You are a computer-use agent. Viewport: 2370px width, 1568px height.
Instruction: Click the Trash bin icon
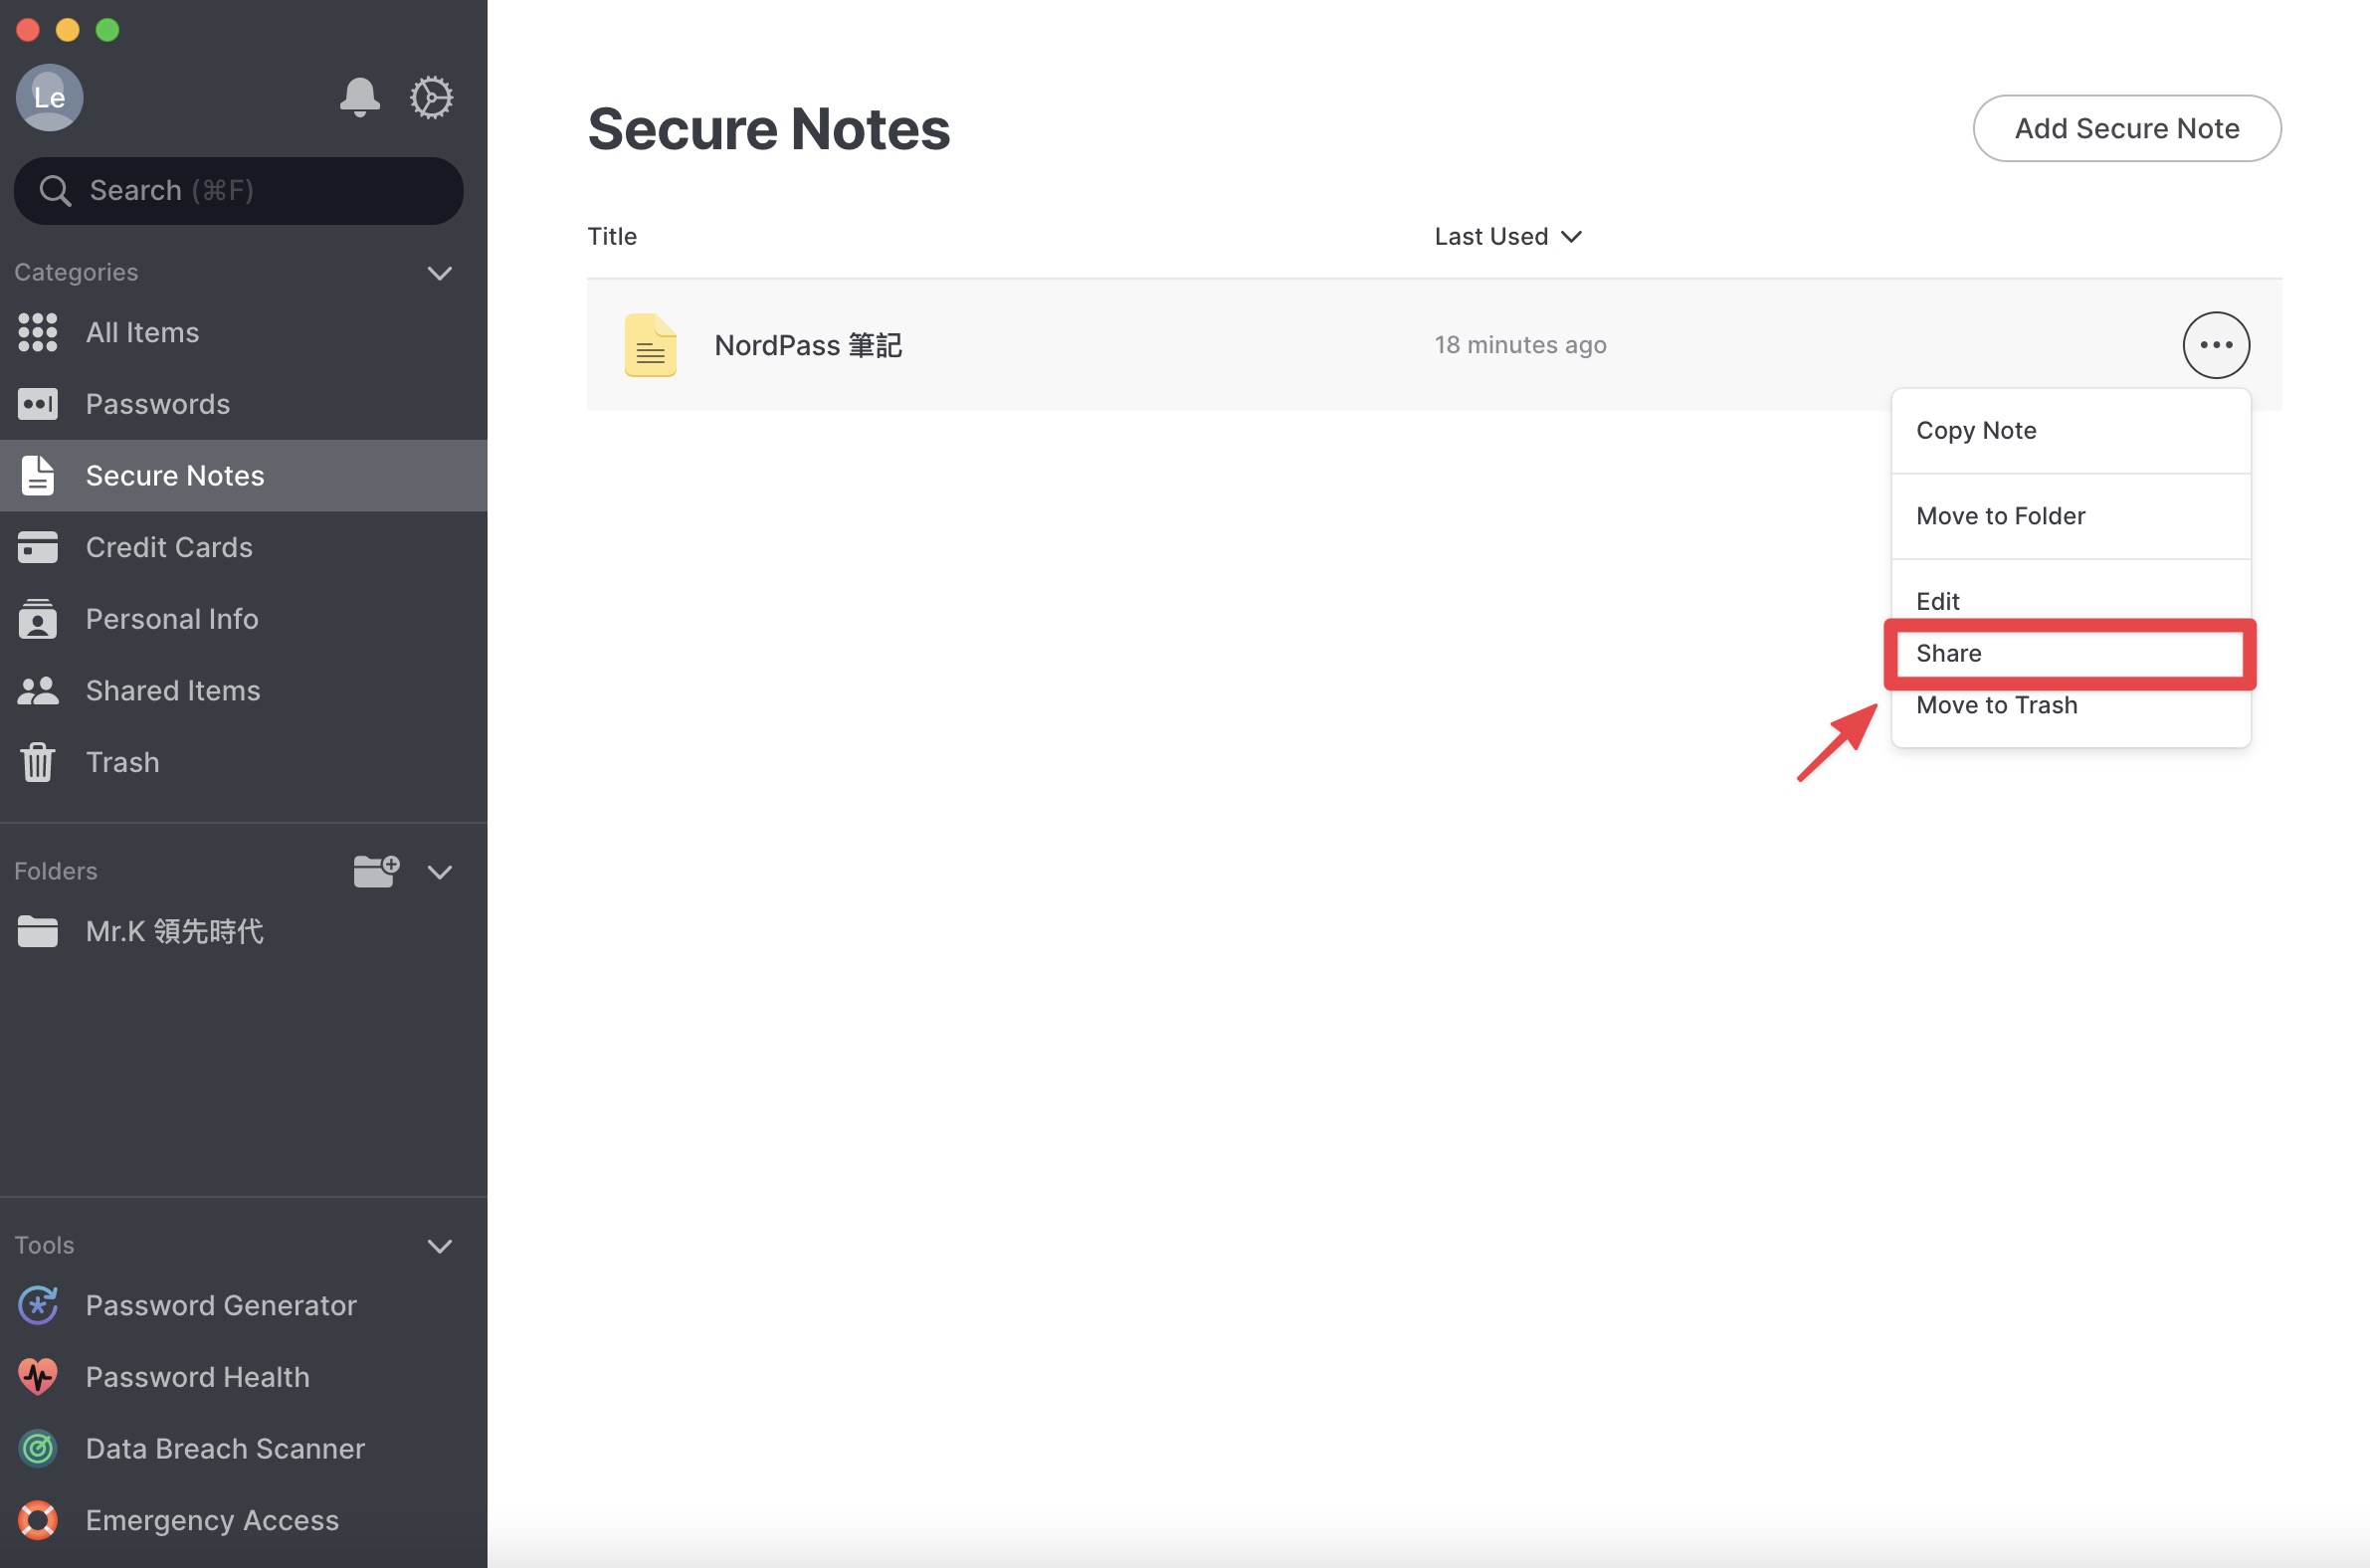pyautogui.click(x=38, y=762)
